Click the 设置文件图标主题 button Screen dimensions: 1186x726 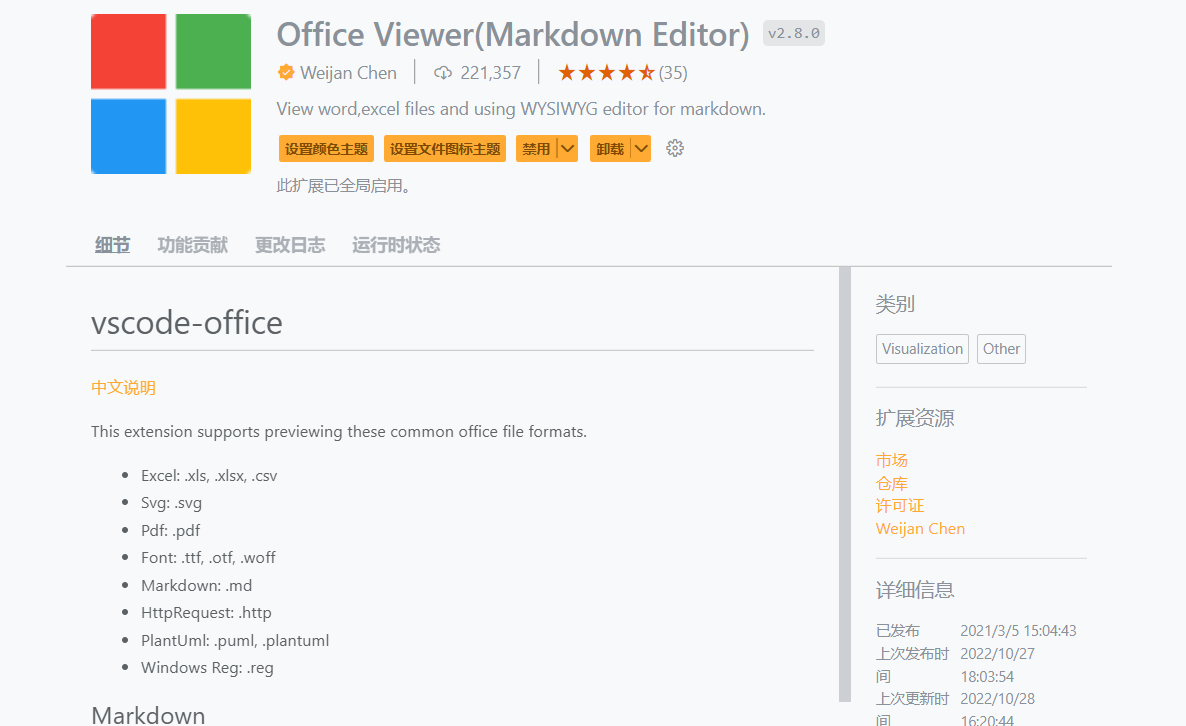point(445,149)
